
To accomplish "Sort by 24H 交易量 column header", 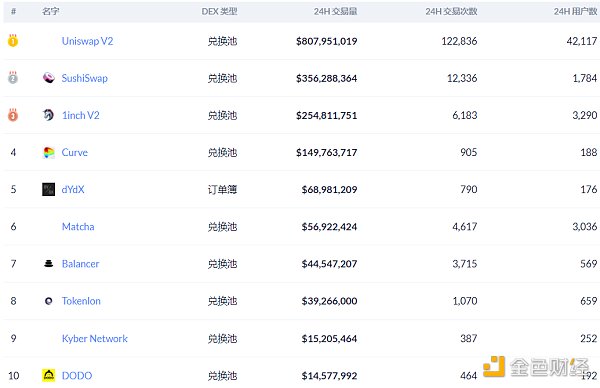I will 336,11.
